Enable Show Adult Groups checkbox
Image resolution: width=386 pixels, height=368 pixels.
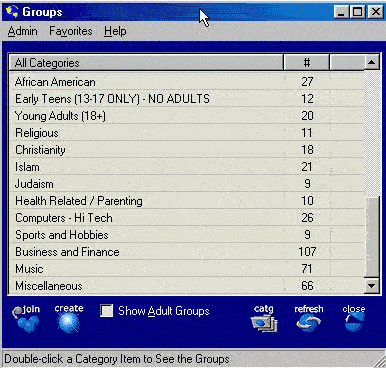coord(107,311)
